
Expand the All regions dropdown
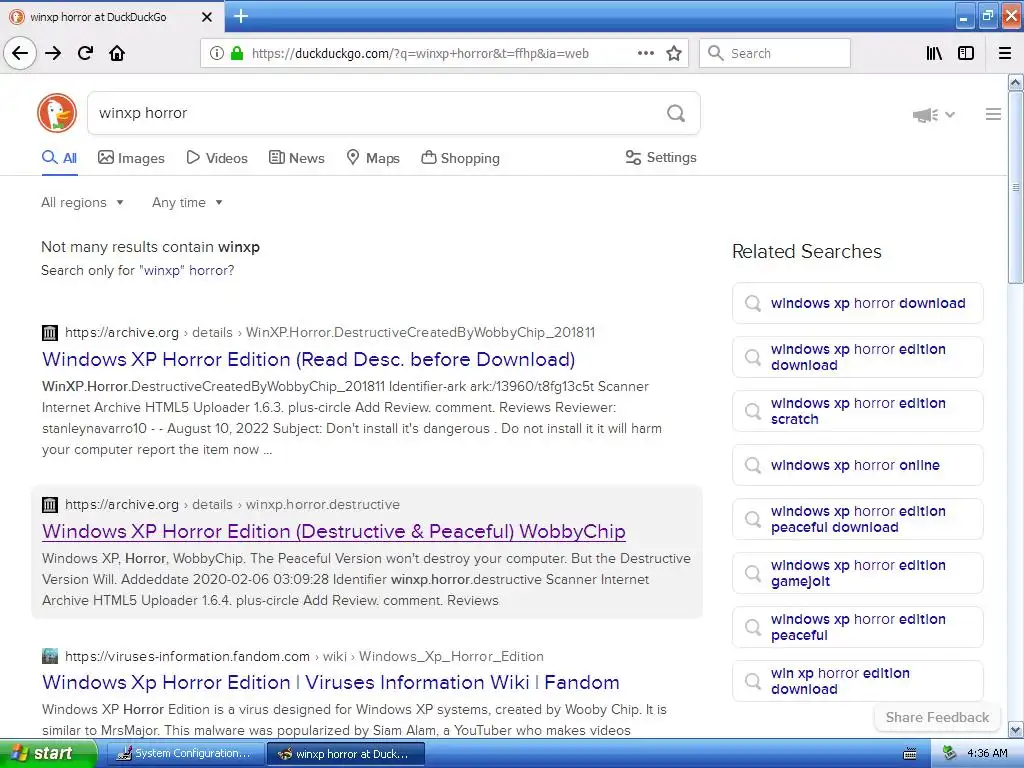82,202
